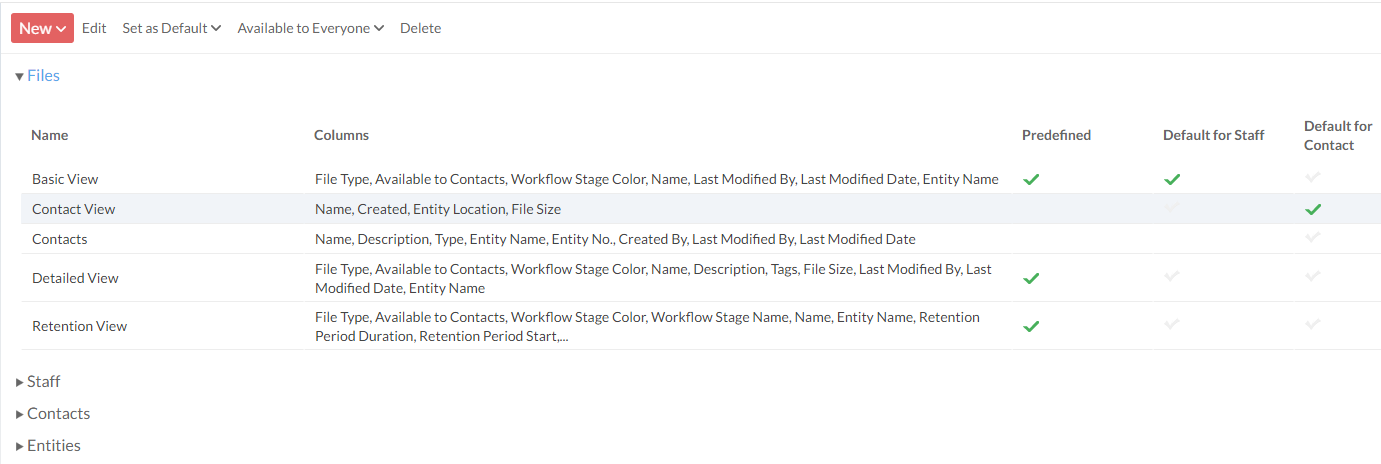
Task: Click green Predefined checkmark for Basic View
Action: [1031, 180]
